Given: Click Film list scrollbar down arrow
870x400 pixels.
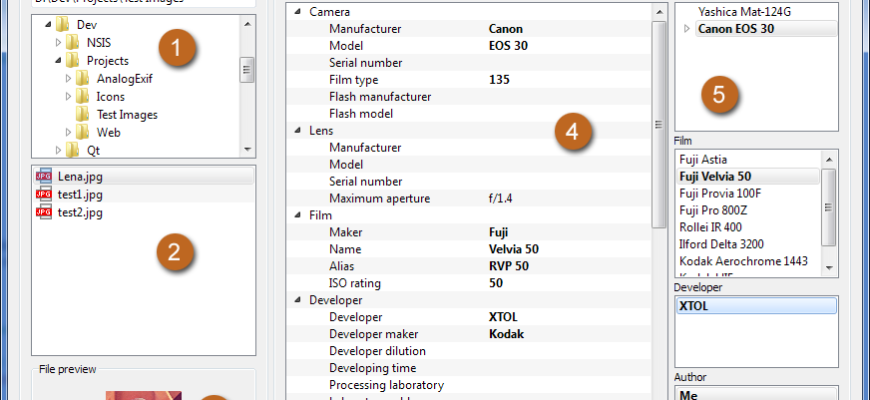Looking at the screenshot, I should (829, 268).
